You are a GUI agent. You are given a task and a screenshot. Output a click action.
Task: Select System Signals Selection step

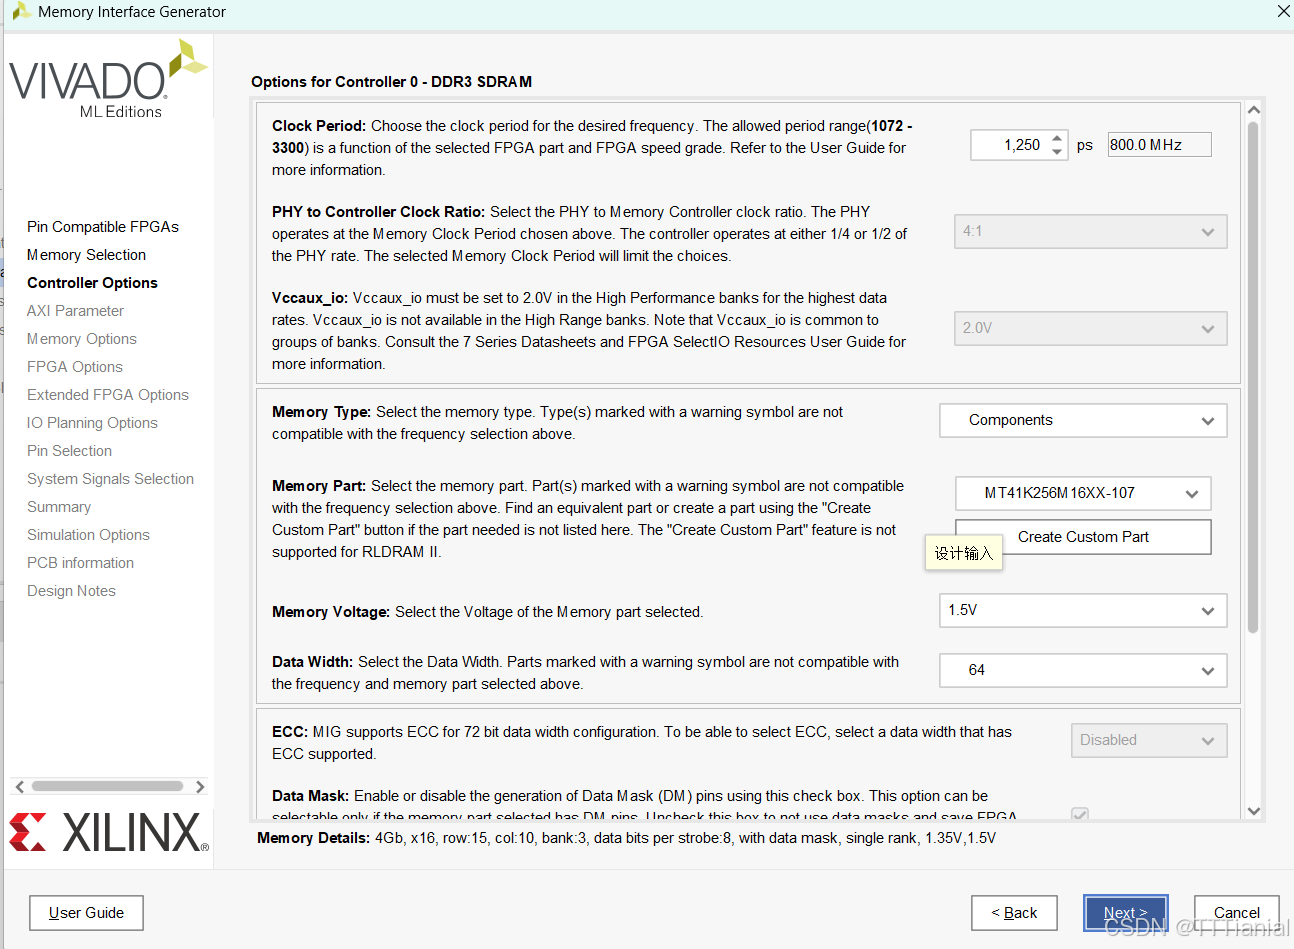[110, 479]
